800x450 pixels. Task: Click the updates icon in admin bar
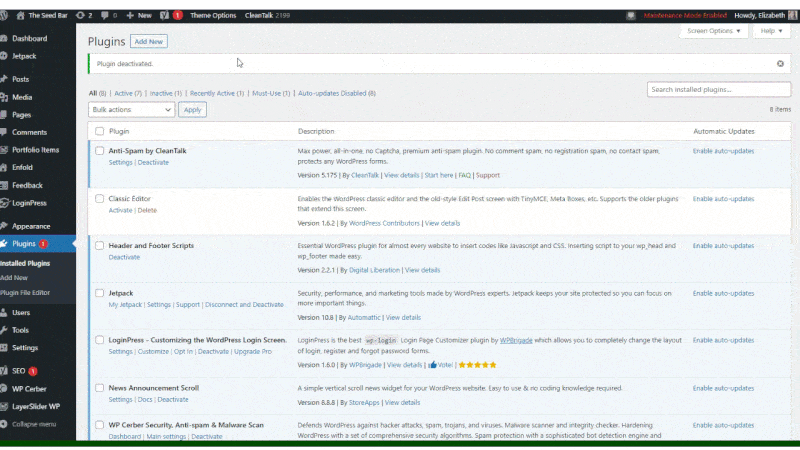(80, 15)
